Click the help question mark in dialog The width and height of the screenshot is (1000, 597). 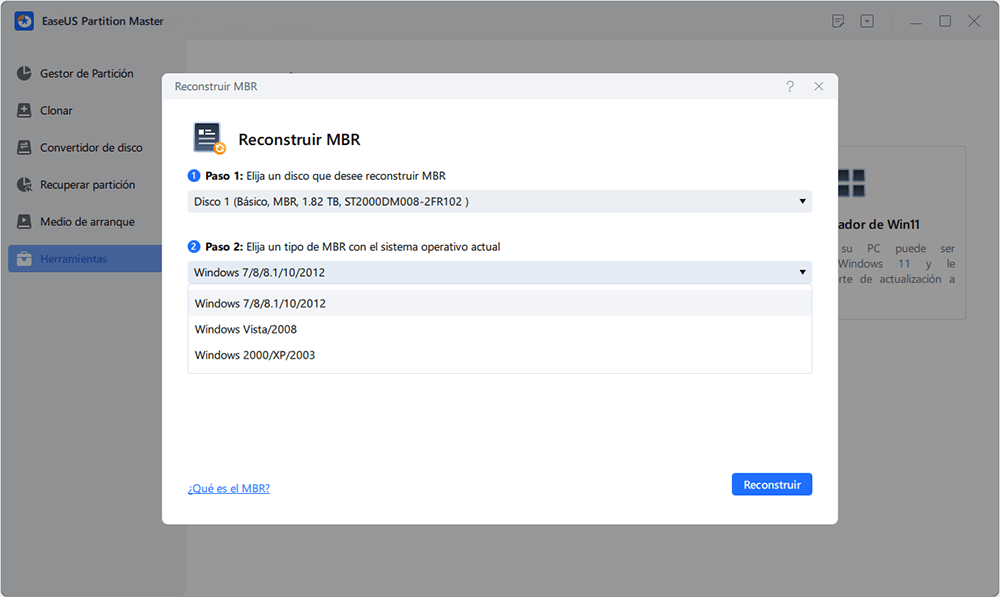790,86
